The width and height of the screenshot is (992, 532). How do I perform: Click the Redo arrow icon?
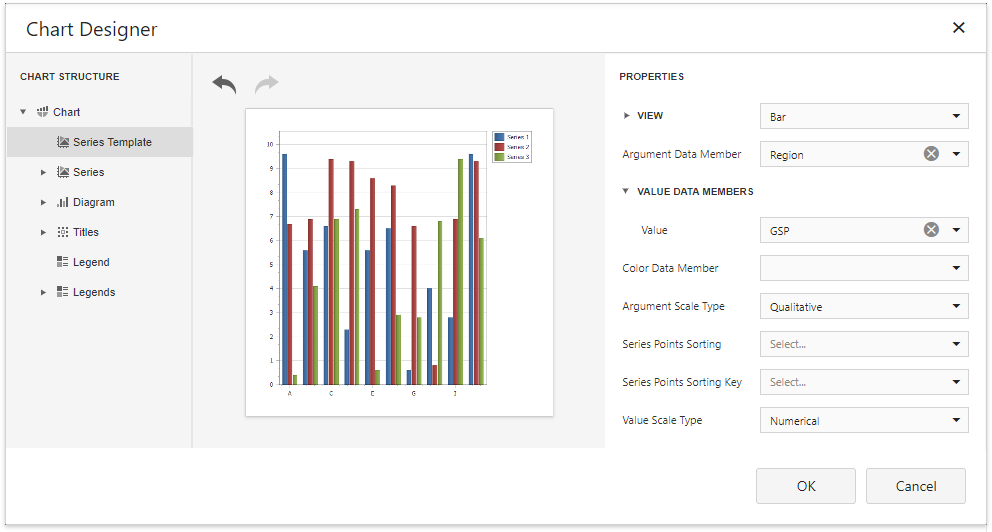click(x=266, y=85)
